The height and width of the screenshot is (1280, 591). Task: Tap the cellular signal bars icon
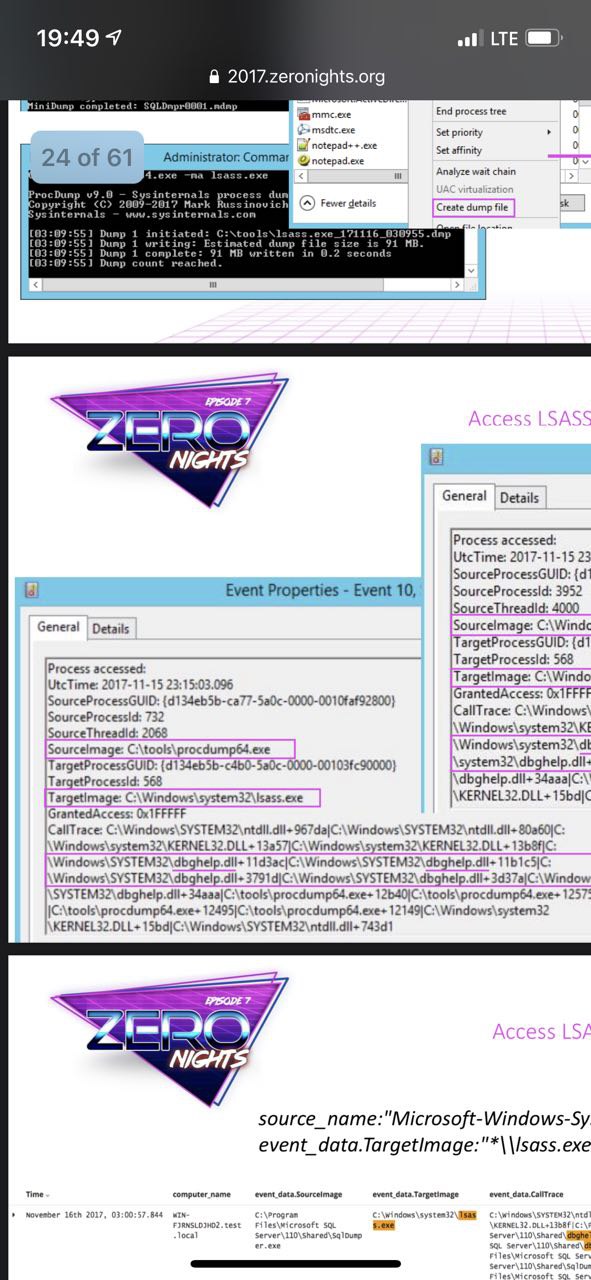469,39
